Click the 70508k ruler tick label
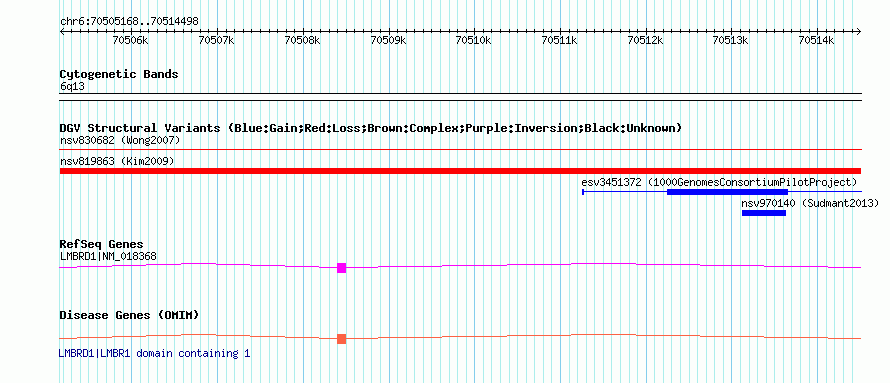890x383 pixels. (303, 40)
